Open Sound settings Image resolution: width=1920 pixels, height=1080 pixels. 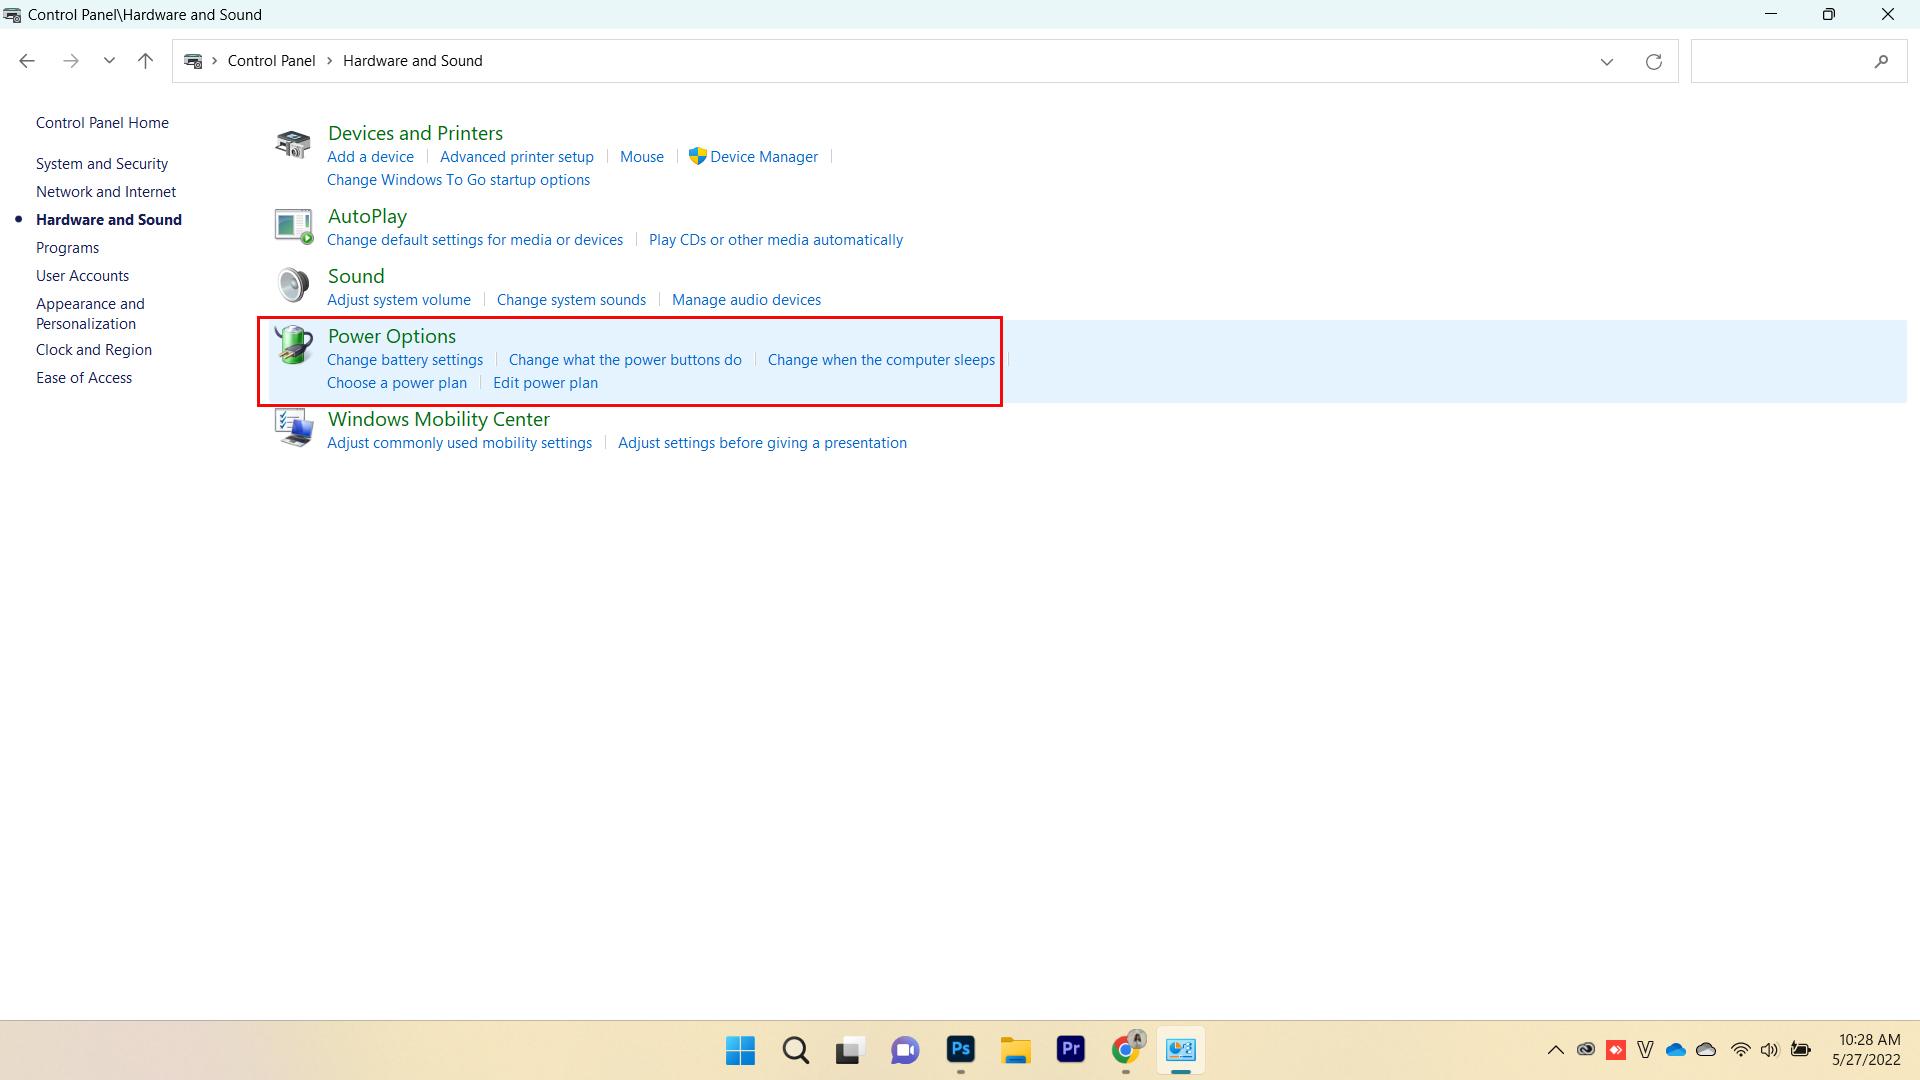(355, 276)
